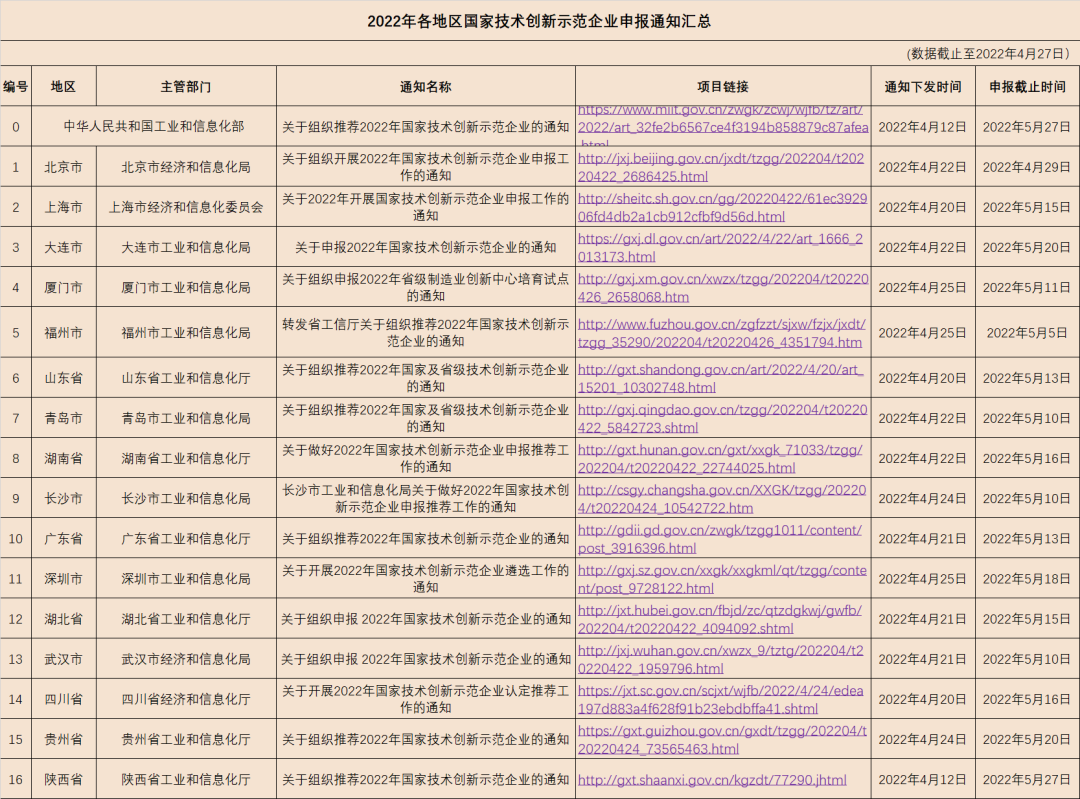The width and height of the screenshot is (1080, 799).
Task: Select the 贵州省工业和信息化厅 cell
Action: [186, 739]
